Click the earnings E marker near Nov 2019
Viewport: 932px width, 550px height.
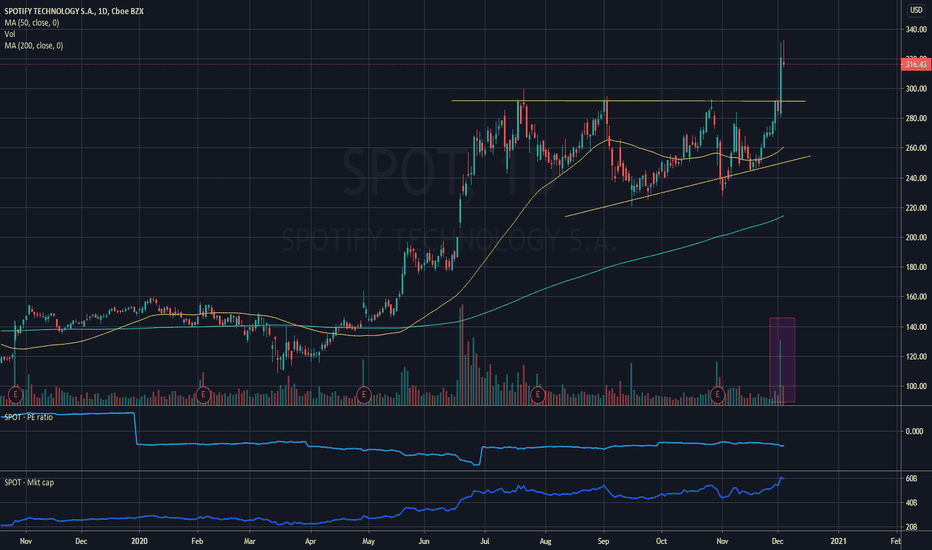(x=15, y=394)
